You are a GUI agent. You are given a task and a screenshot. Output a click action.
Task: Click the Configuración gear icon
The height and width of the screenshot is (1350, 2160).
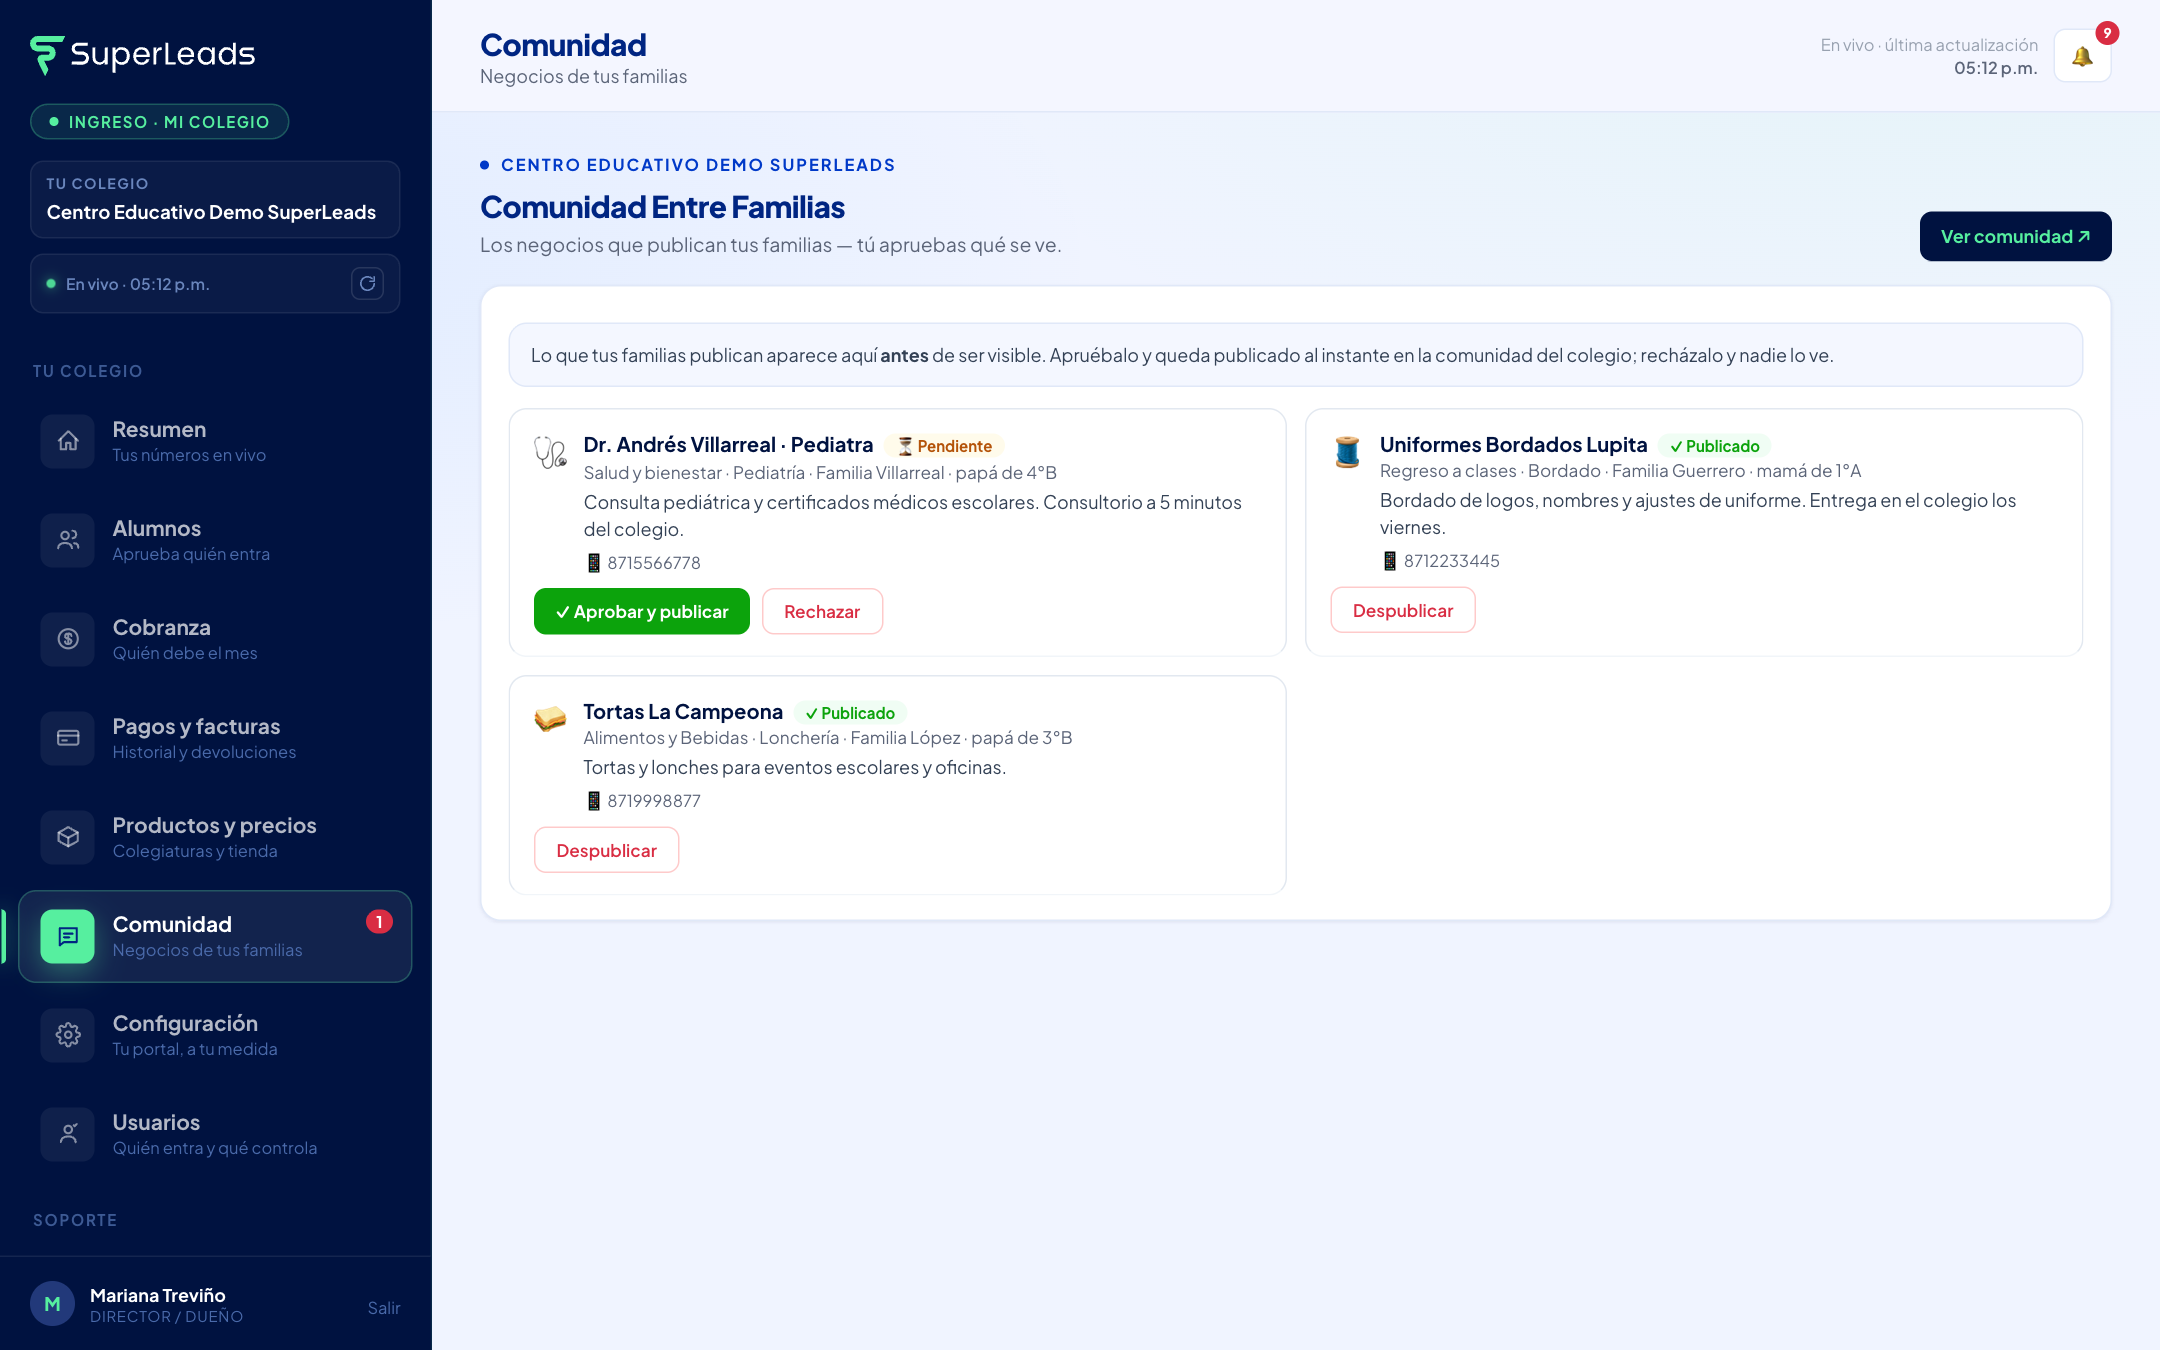68,1035
